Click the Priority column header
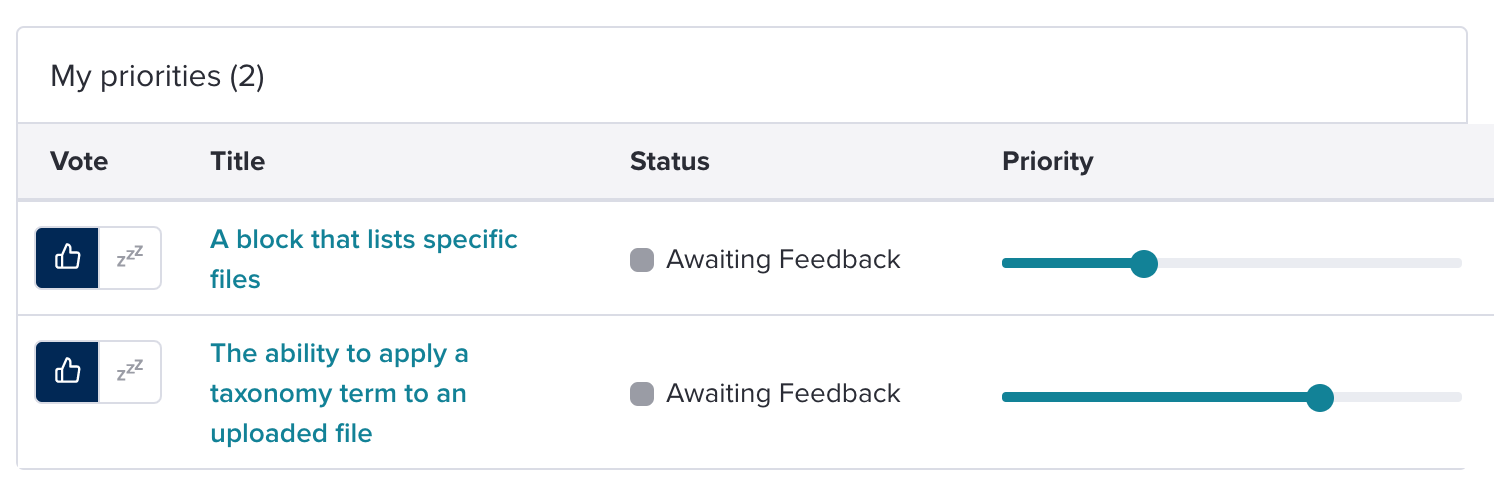This screenshot has width=1498, height=486. pyautogui.click(x=1048, y=161)
